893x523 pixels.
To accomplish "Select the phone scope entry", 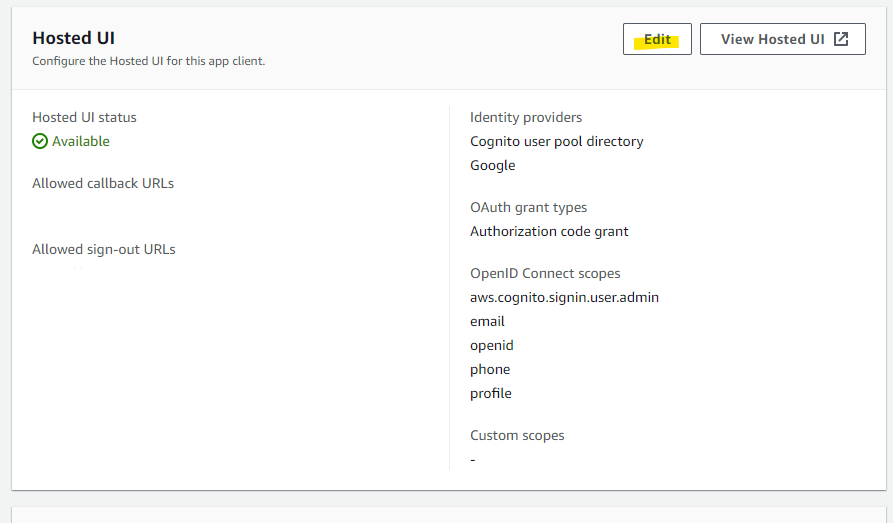I will pyautogui.click(x=490, y=370).
